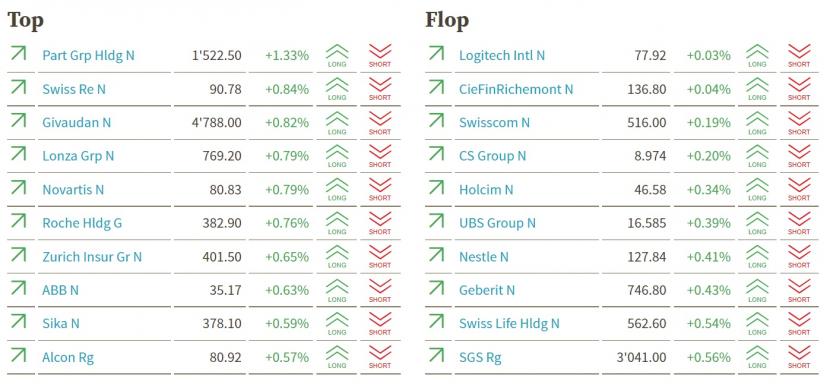Click SHORT icon for Swisscom N
830x384 pixels.
coord(799,123)
